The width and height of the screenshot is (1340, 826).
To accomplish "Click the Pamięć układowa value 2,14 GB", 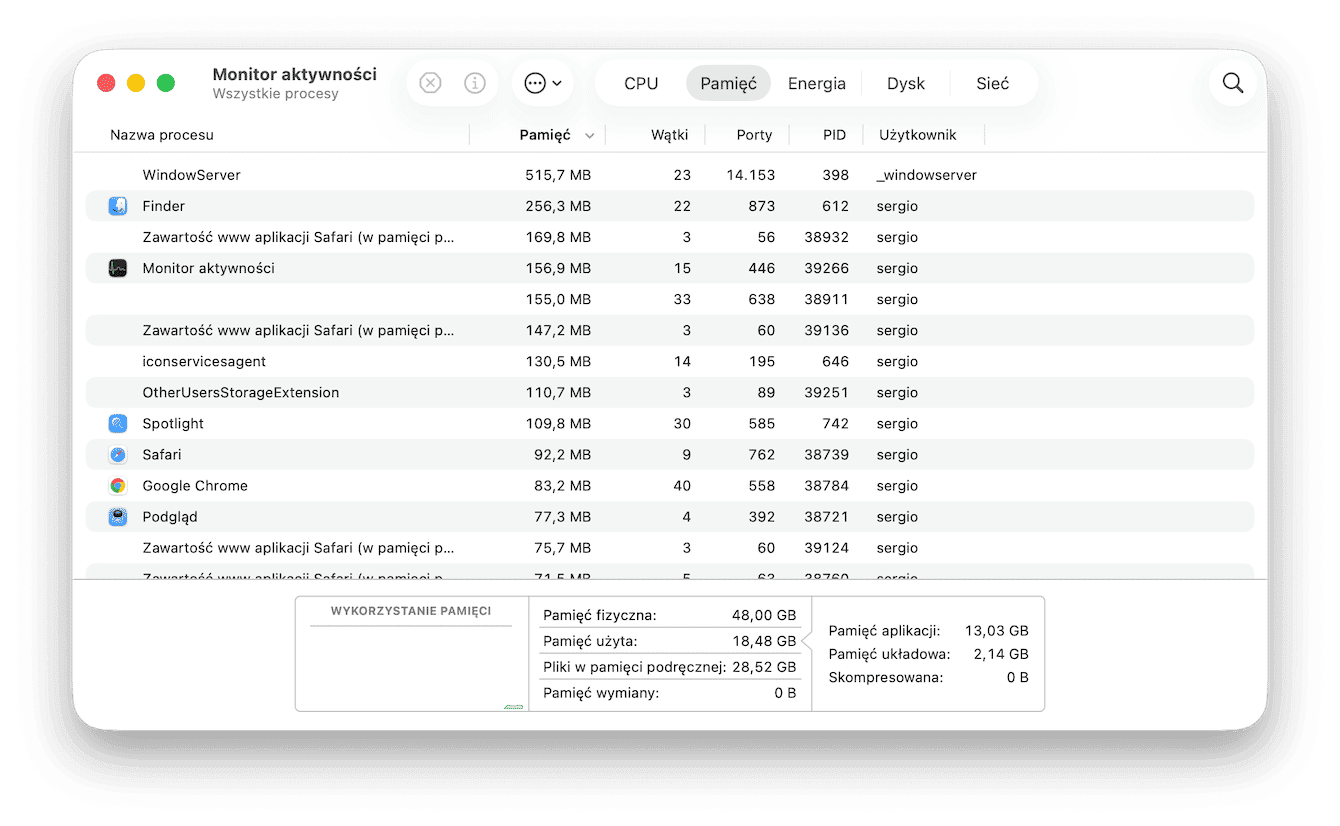I will pos(1001,654).
